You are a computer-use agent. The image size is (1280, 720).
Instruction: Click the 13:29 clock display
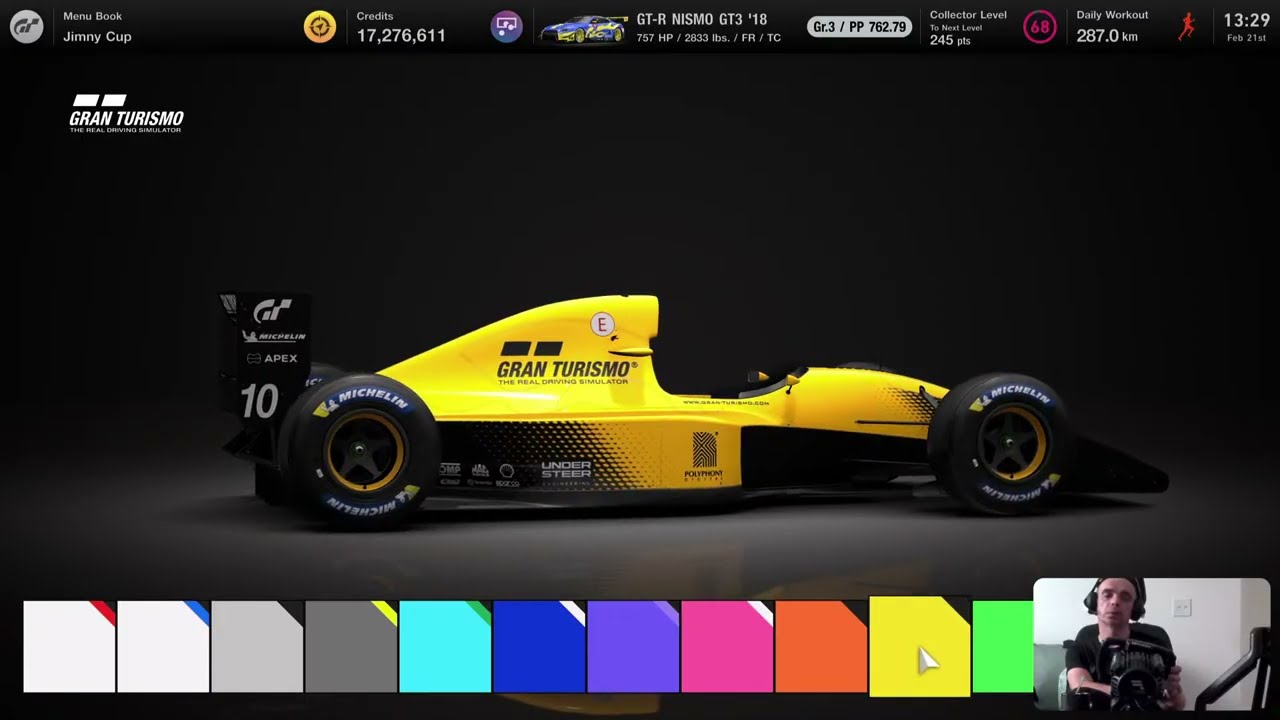click(x=1246, y=20)
